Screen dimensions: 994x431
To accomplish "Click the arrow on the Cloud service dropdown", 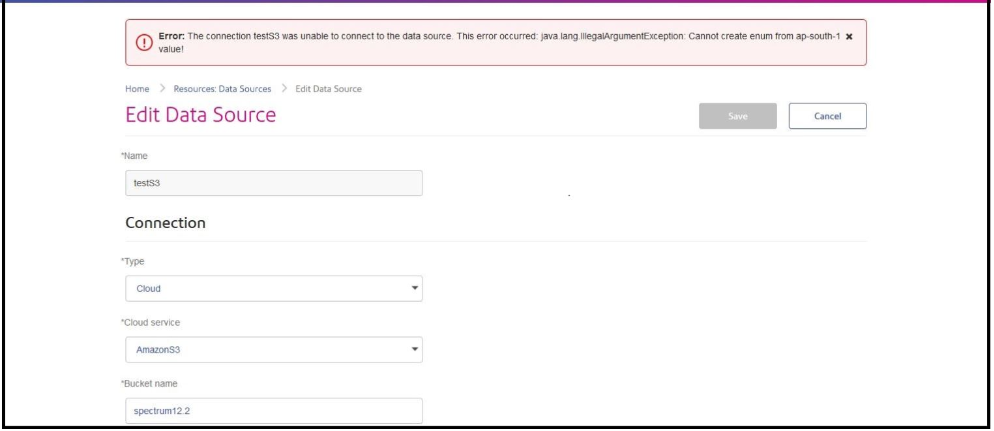I will [x=415, y=350].
